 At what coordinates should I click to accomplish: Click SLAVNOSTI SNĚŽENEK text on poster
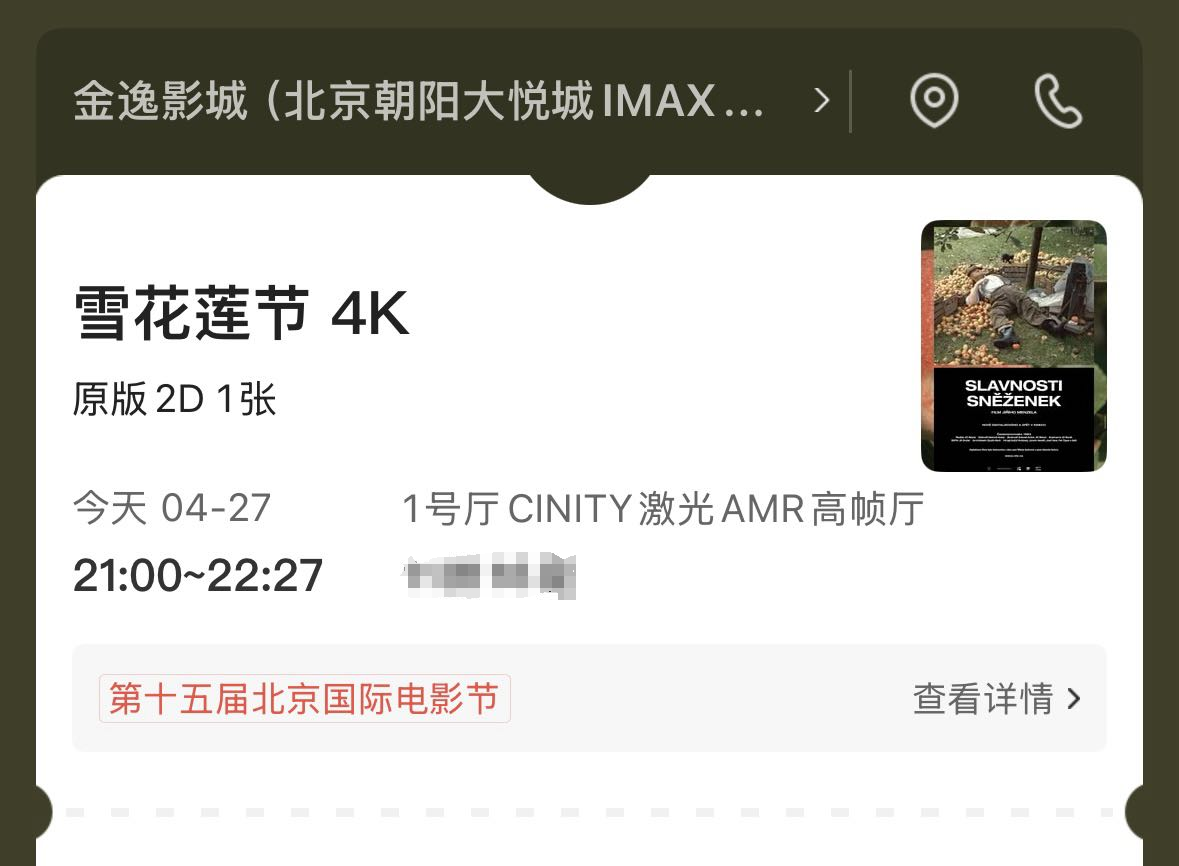coord(1014,393)
